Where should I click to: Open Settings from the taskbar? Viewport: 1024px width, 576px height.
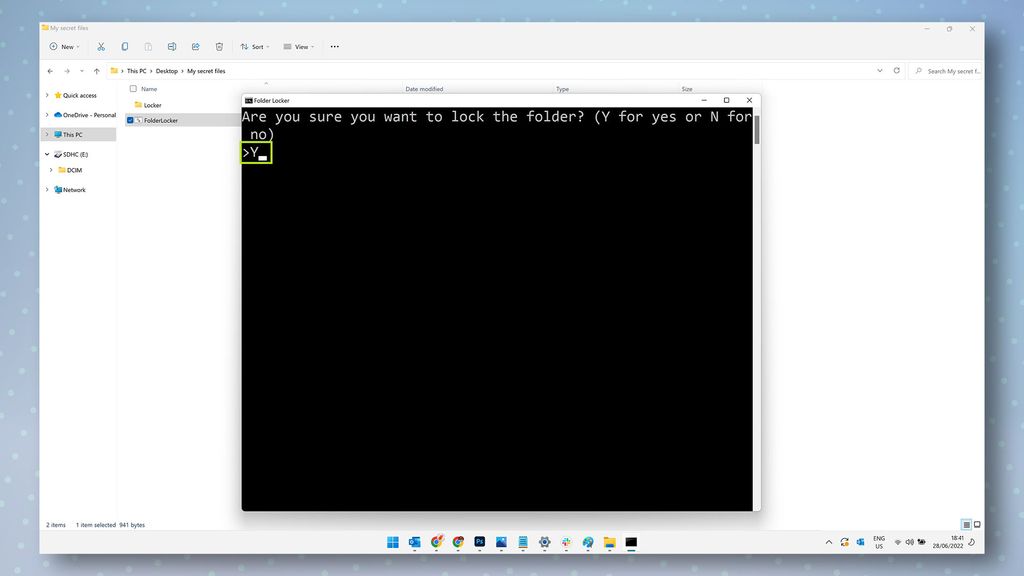(544, 542)
